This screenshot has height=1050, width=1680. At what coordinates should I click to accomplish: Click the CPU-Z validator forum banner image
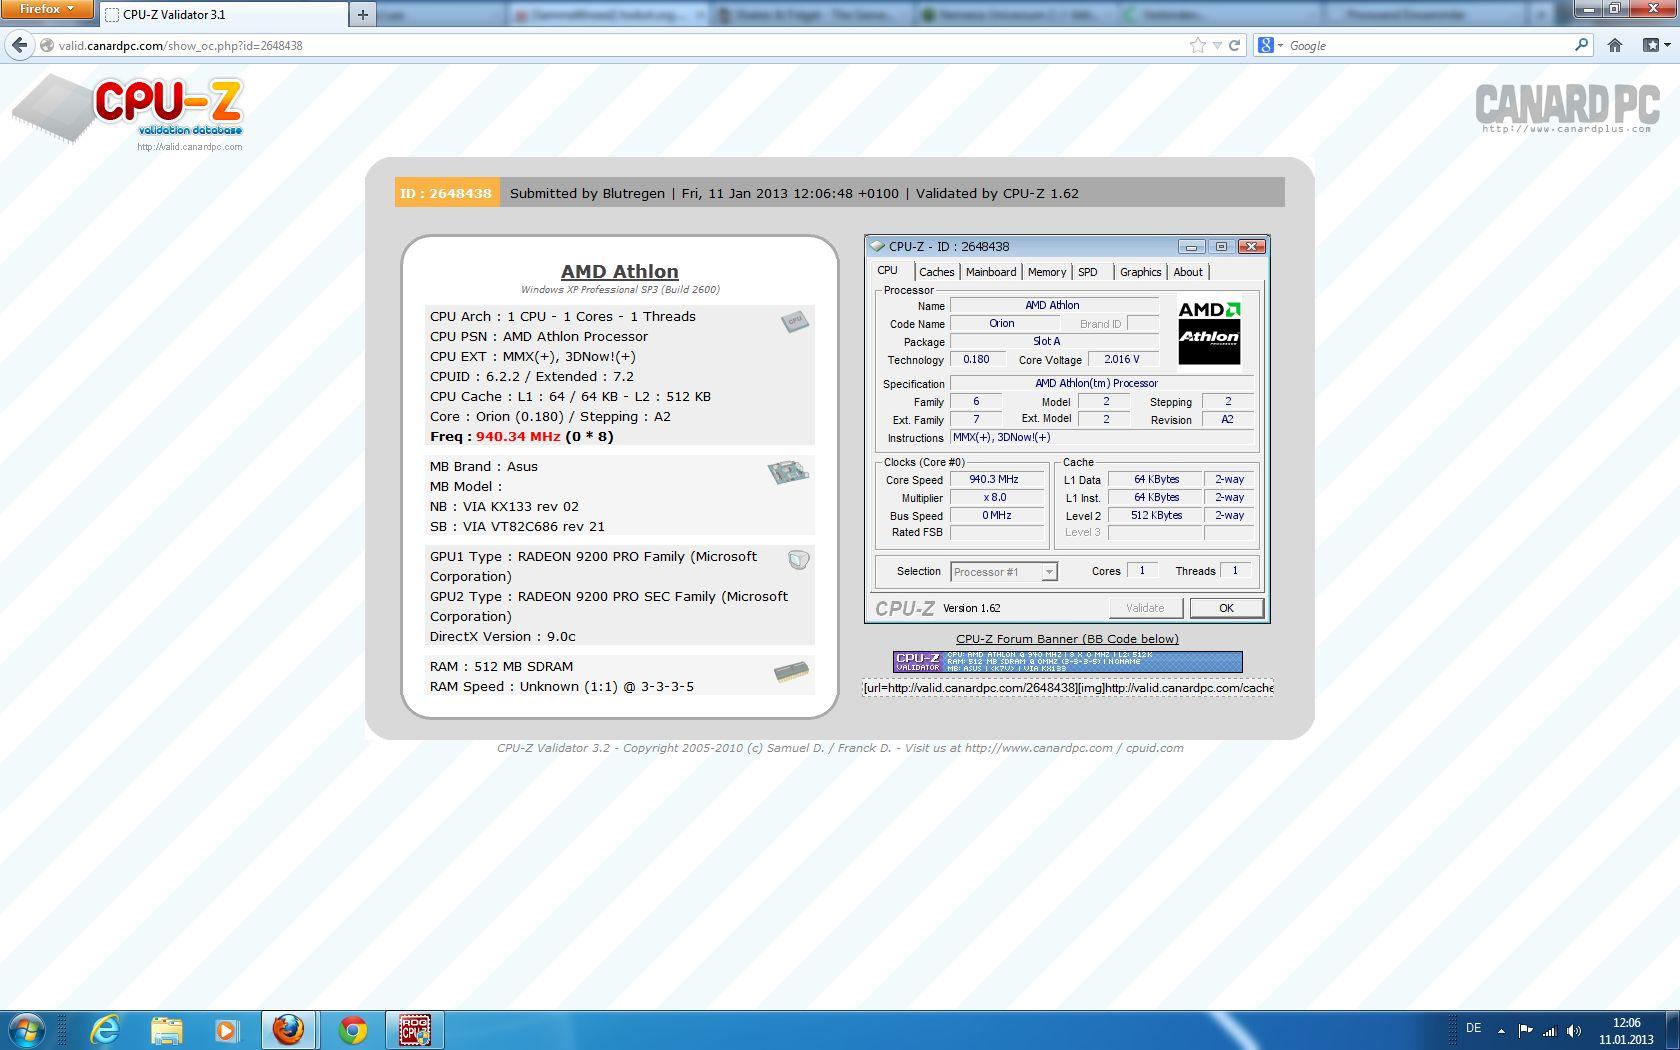click(1067, 662)
